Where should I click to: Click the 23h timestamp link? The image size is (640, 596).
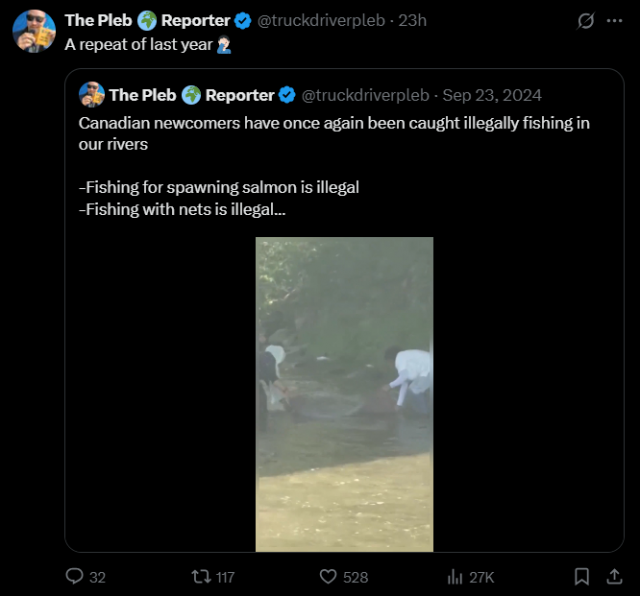point(412,20)
